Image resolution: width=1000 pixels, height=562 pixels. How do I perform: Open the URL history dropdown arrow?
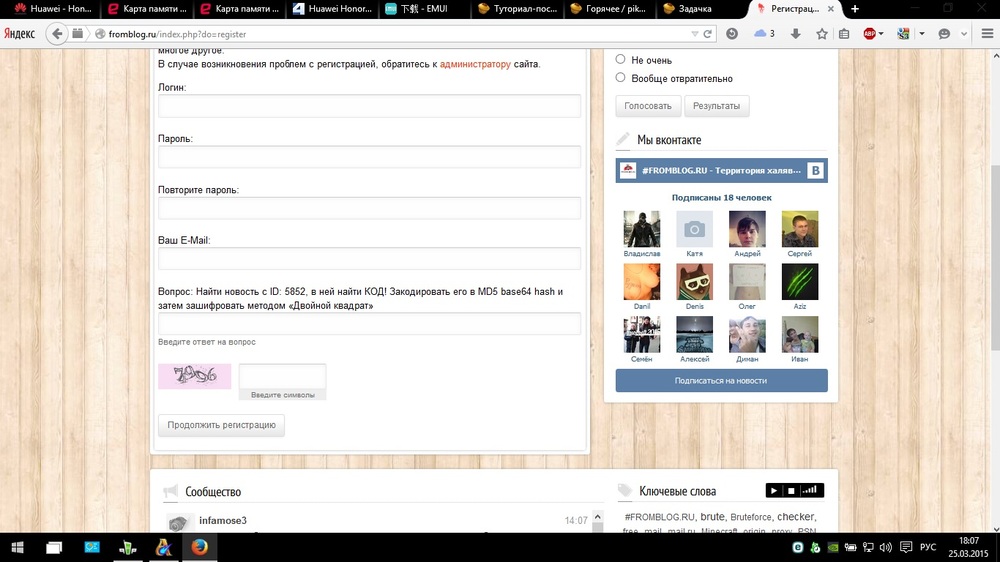(x=695, y=33)
